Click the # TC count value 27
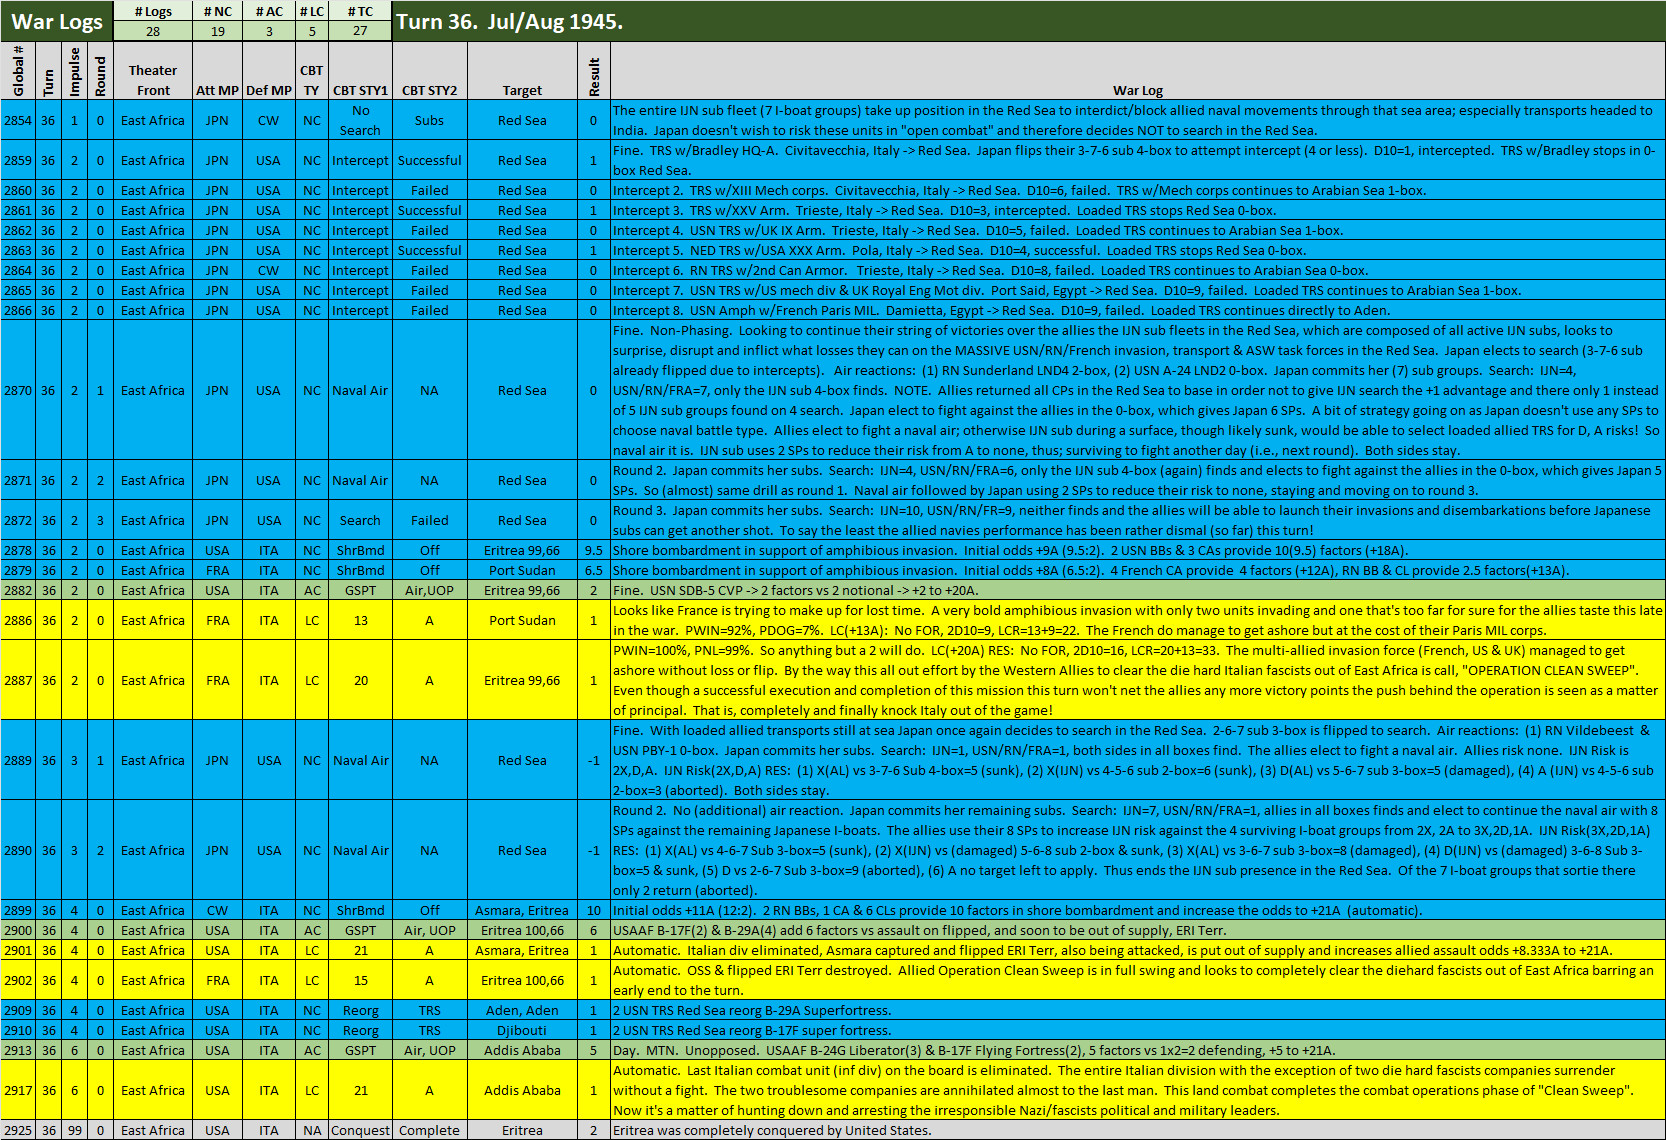The width and height of the screenshot is (1666, 1140). [360, 31]
